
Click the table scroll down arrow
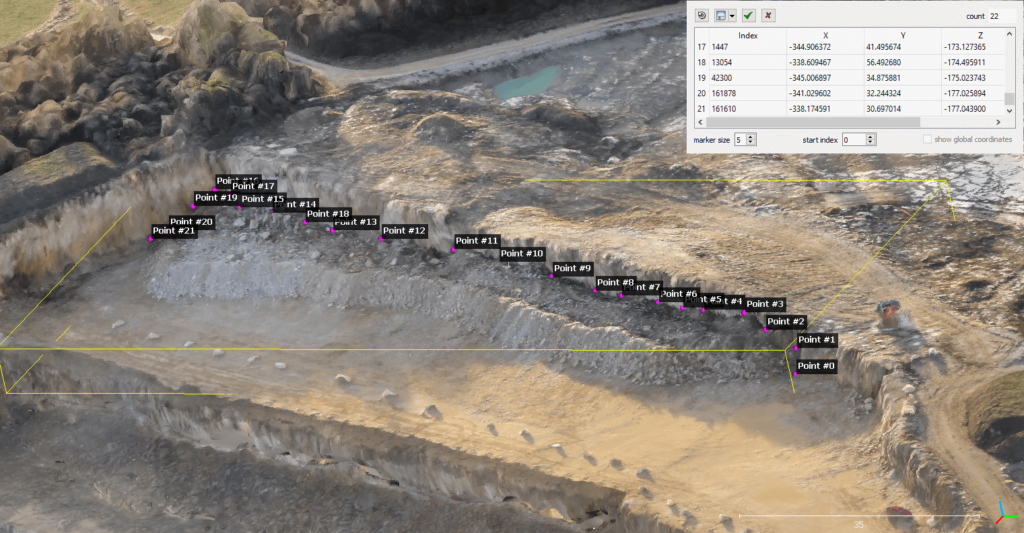(x=1010, y=110)
